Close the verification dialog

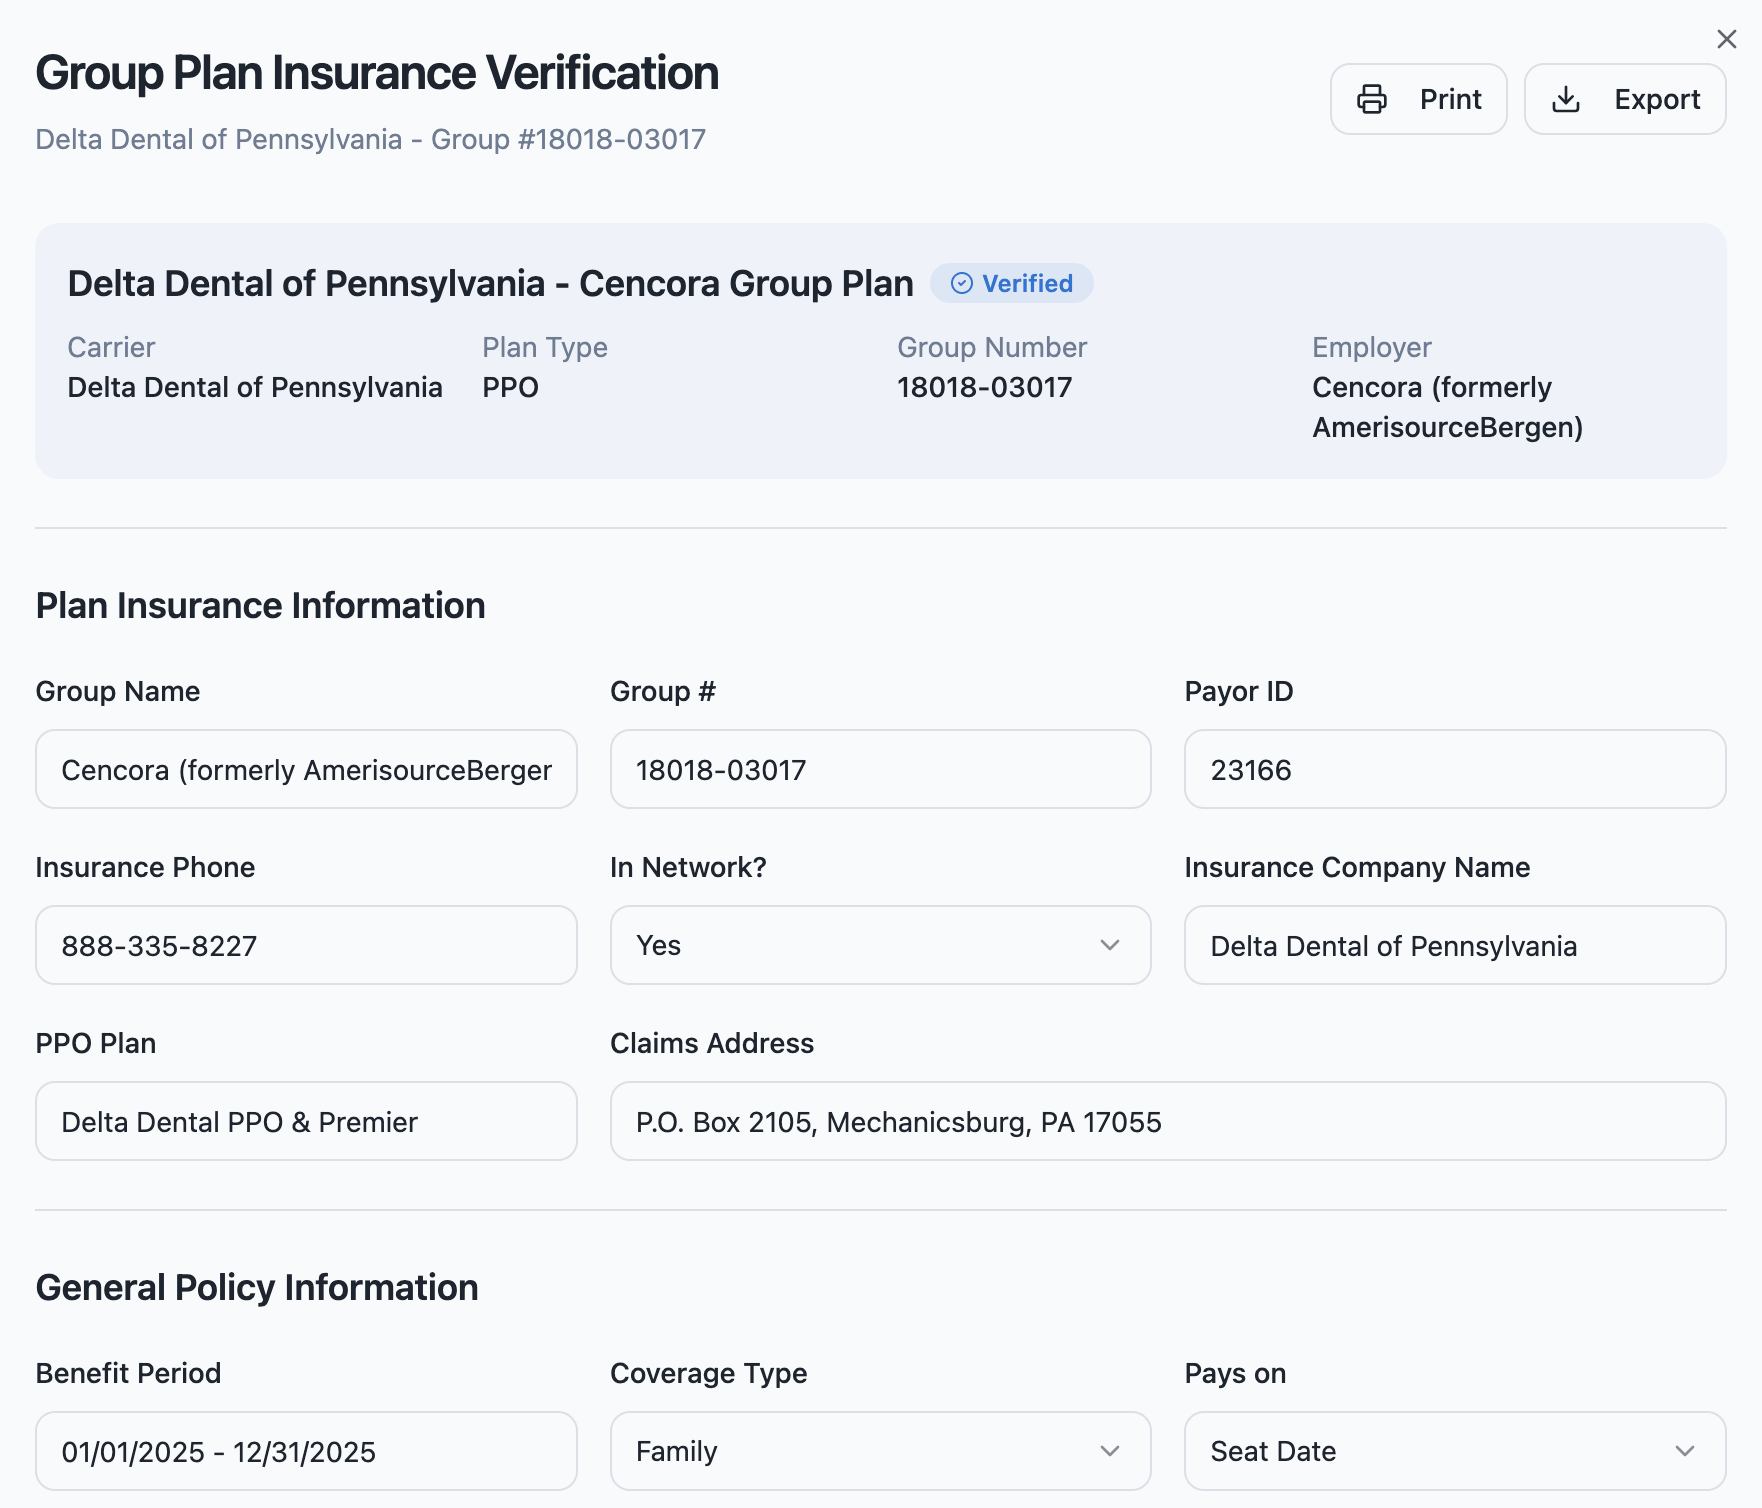[1726, 39]
